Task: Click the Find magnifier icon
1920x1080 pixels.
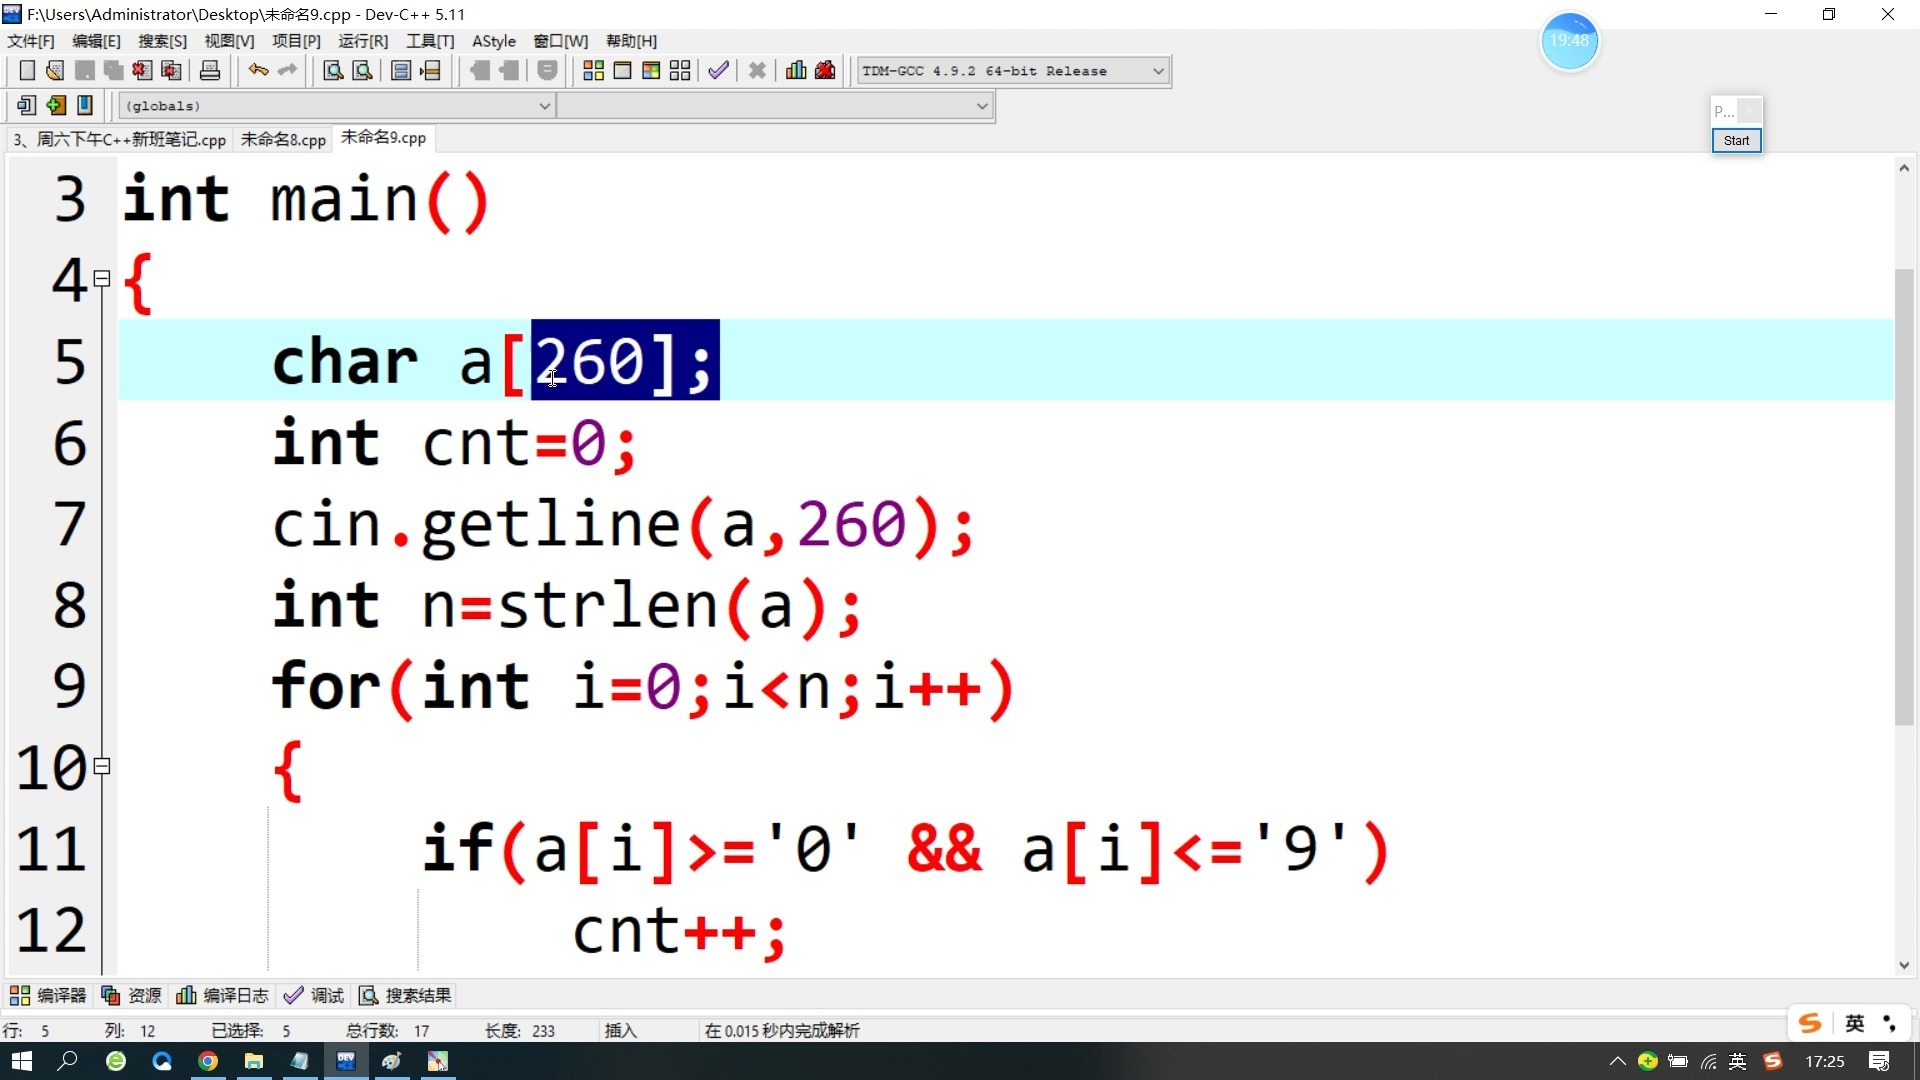Action: [x=333, y=71]
